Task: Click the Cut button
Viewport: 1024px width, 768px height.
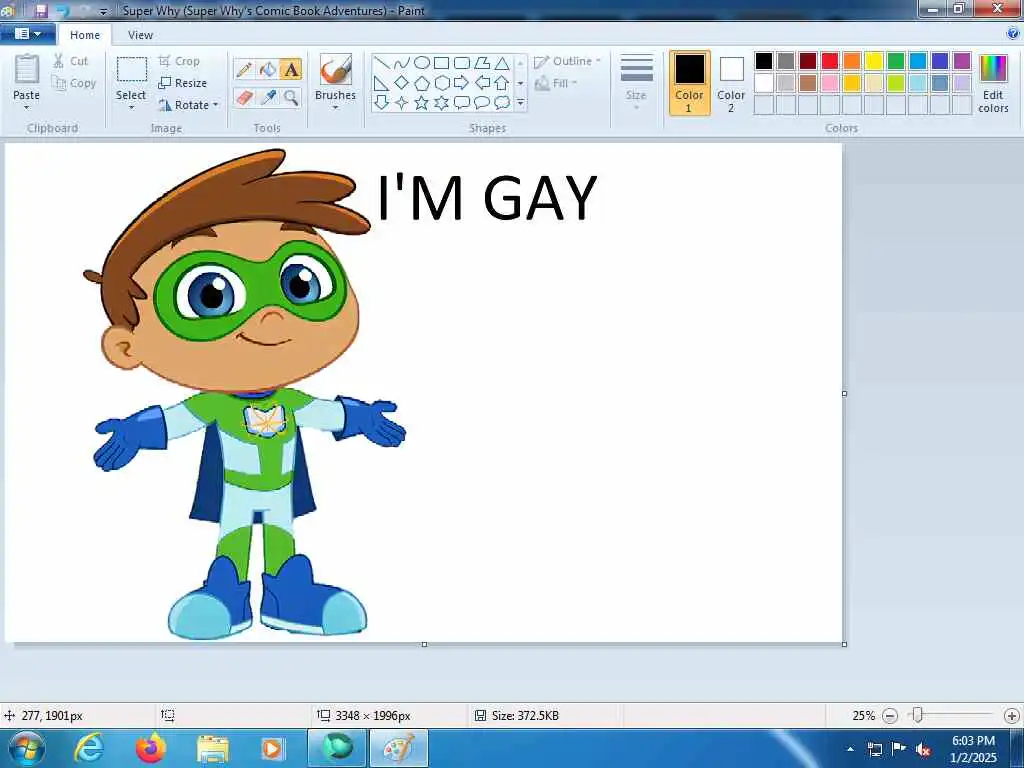Action: point(71,61)
